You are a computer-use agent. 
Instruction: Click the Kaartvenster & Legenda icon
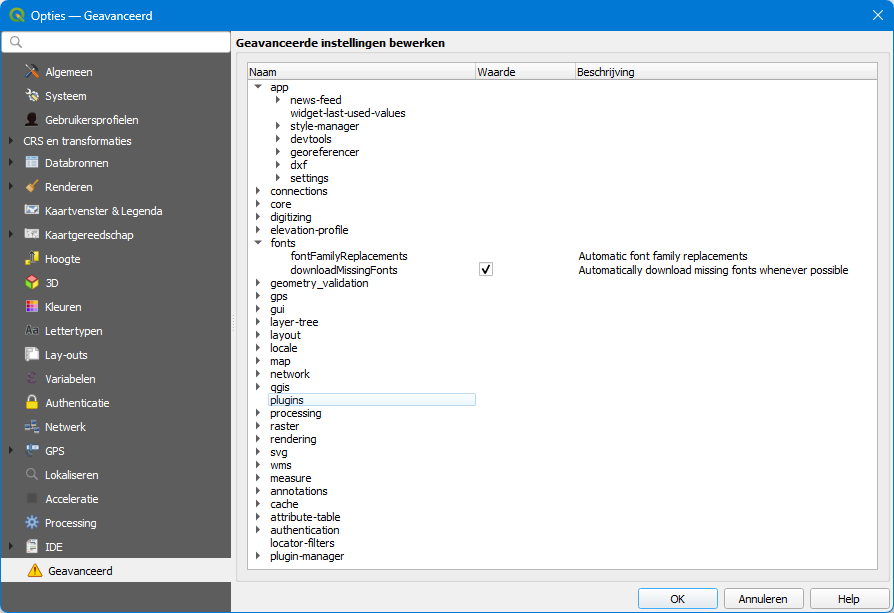click(32, 210)
